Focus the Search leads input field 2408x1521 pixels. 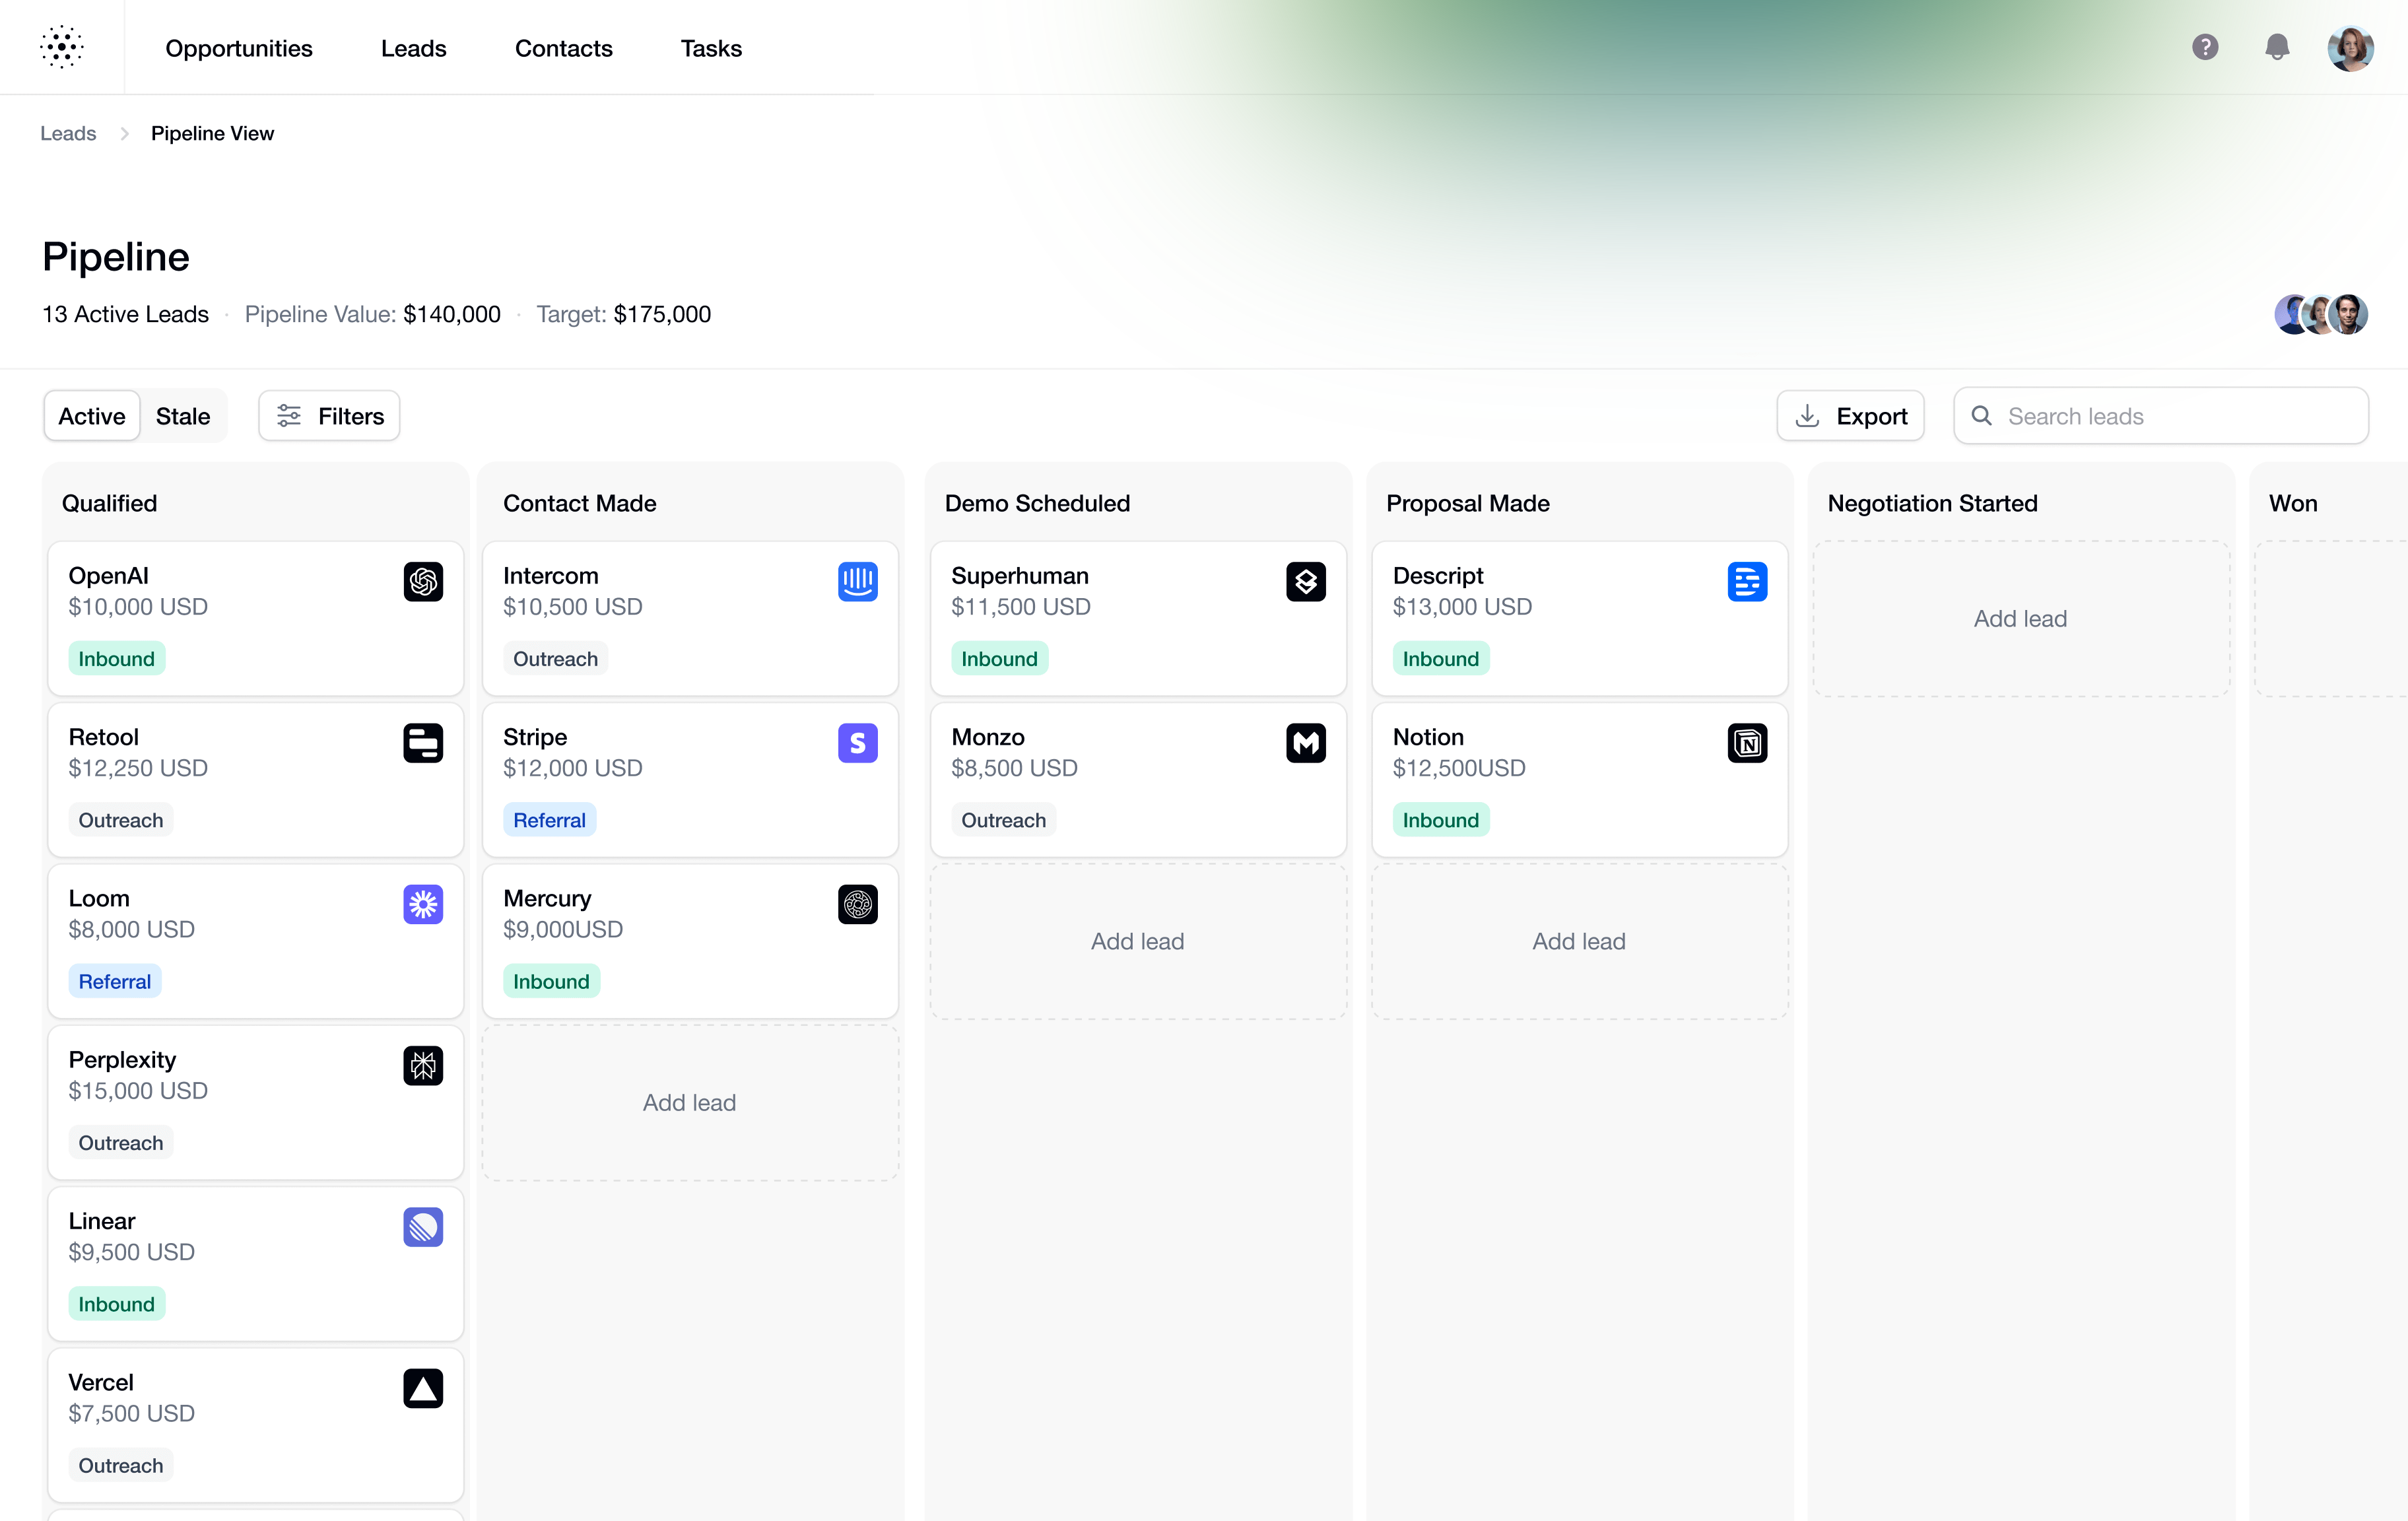click(x=2161, y=416)
